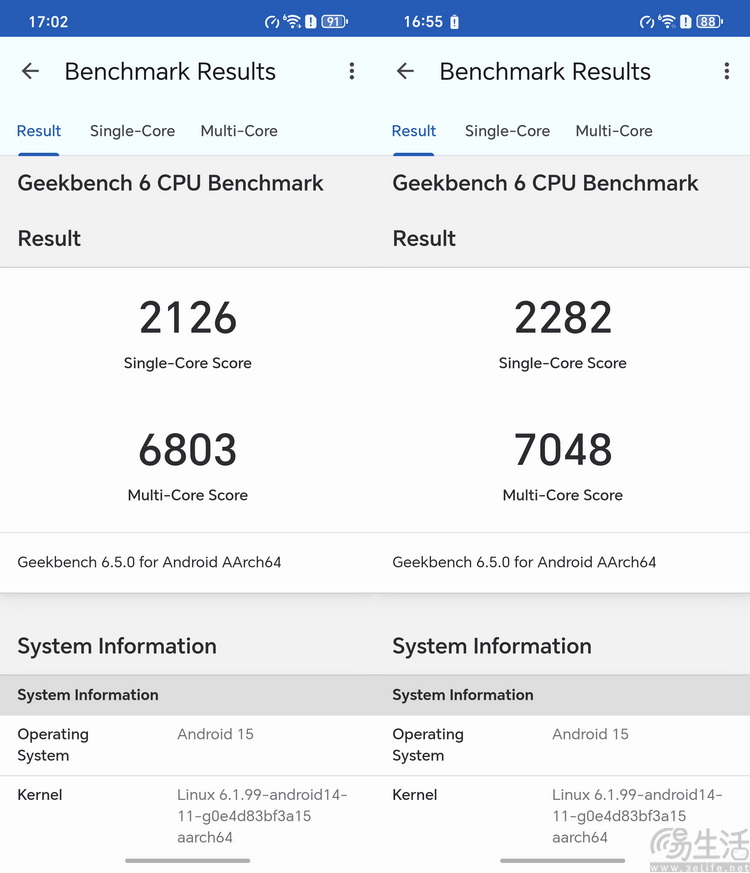Tap the small battery icon next to 16:55
This screenshot has height=873, width=750.
455,21
